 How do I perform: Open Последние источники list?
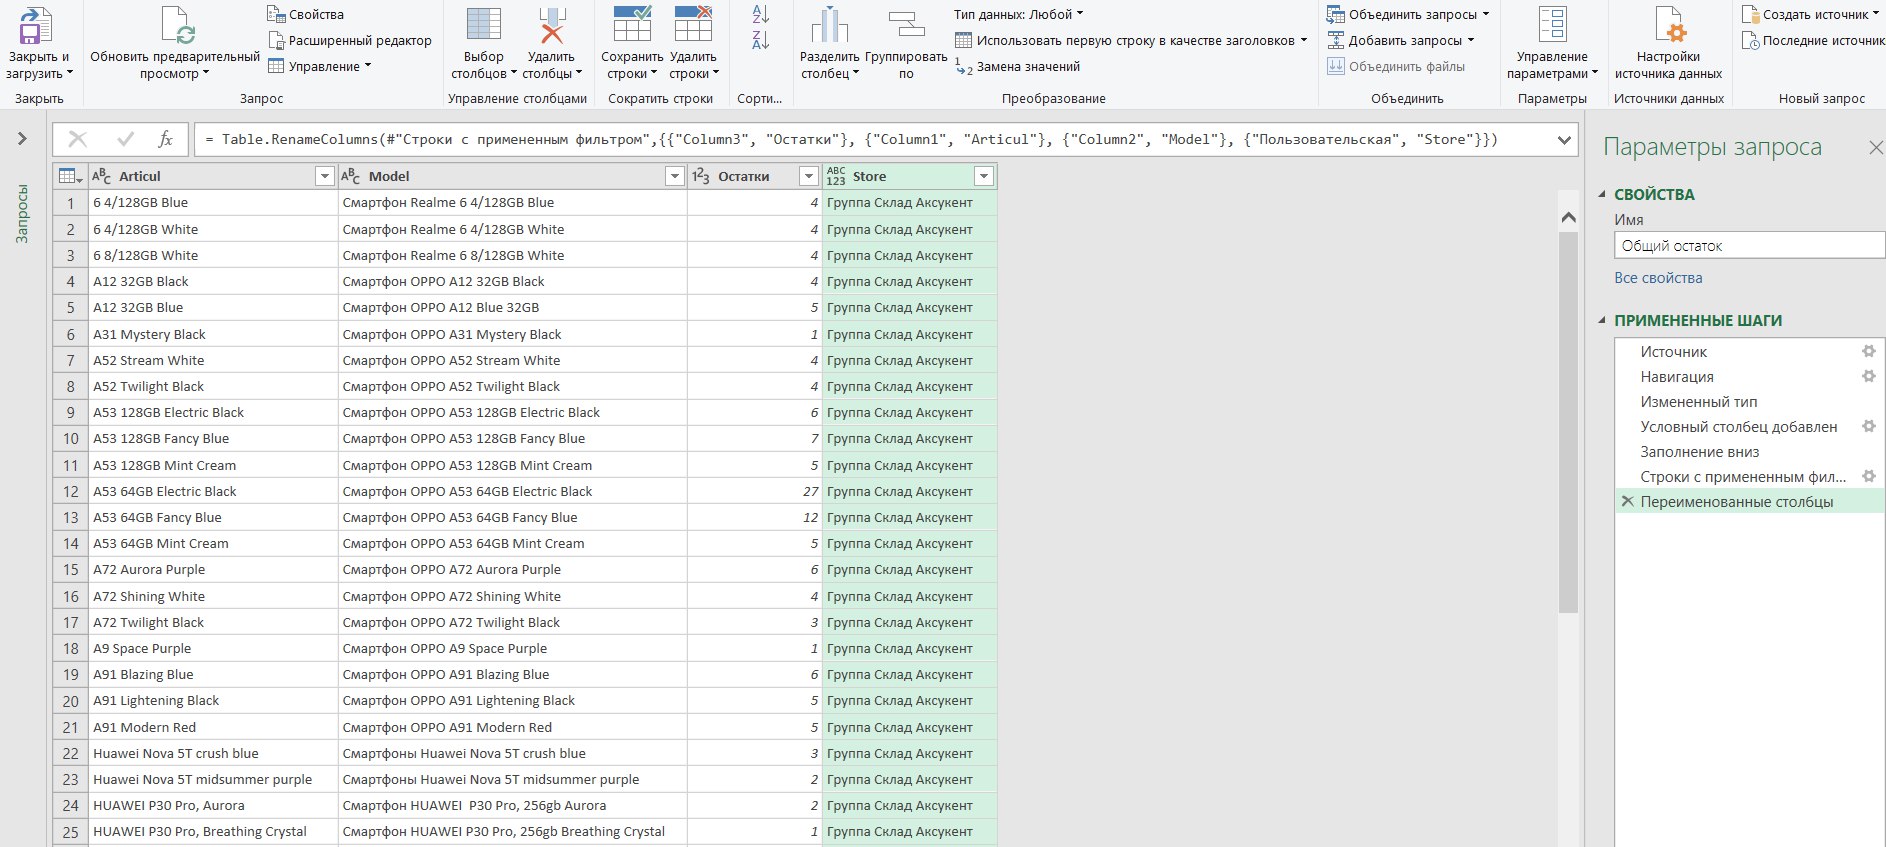click(1813, 40)
